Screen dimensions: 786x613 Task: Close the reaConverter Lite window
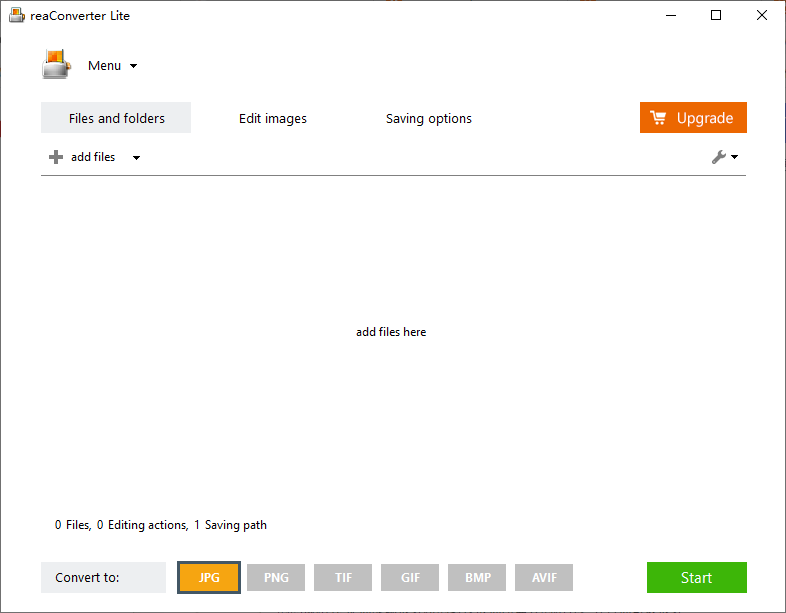click(761, 16)
